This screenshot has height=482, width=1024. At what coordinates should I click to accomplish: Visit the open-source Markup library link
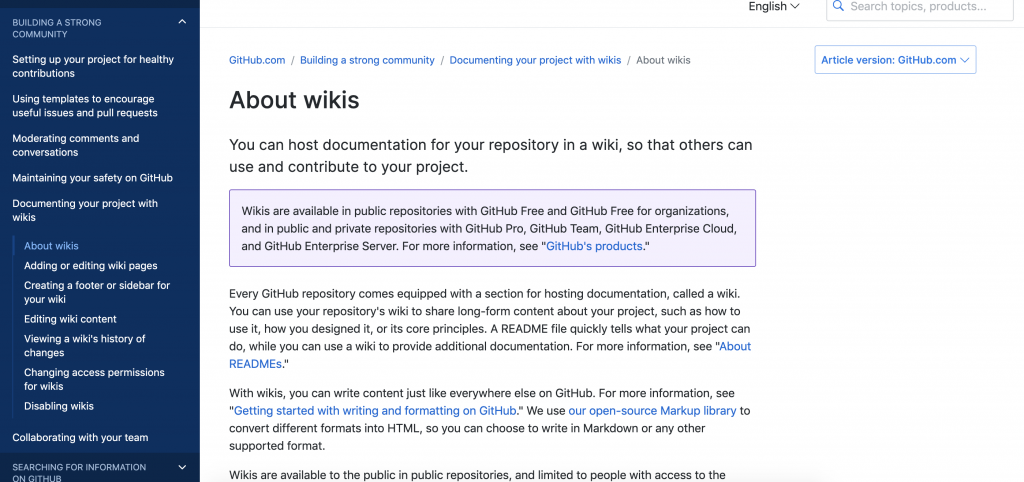(652, 411)
